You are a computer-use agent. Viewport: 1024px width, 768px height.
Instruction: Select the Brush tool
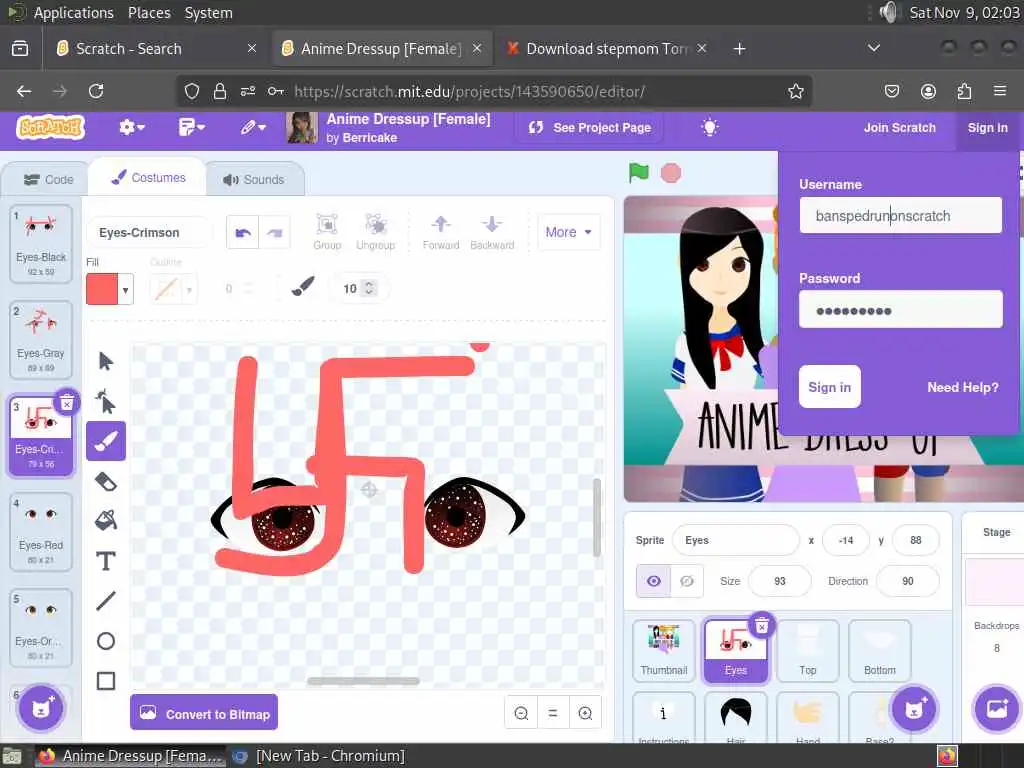(x=106, y=441)
